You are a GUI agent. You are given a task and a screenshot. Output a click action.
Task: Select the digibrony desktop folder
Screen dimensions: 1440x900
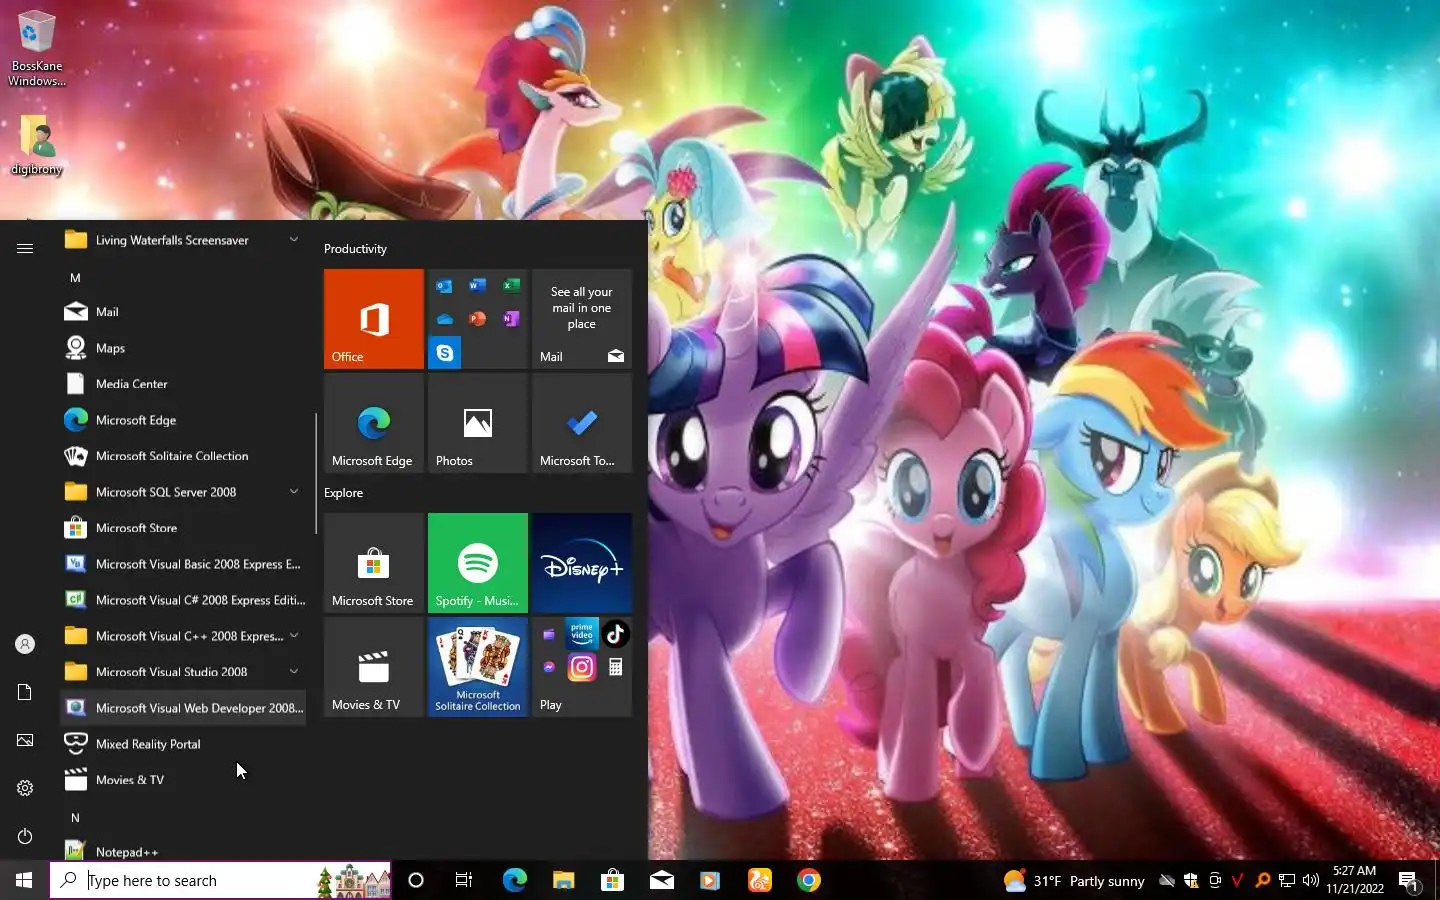37,145
